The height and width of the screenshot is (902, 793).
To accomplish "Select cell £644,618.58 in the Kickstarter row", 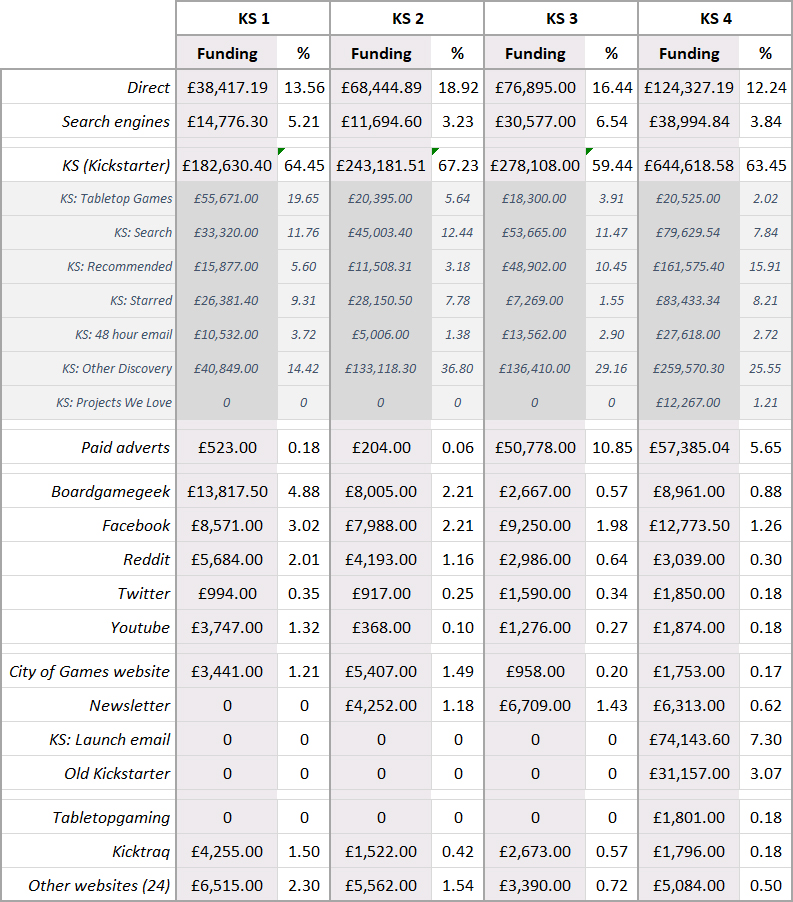I will pyautogui.click(x=689, y=166).
